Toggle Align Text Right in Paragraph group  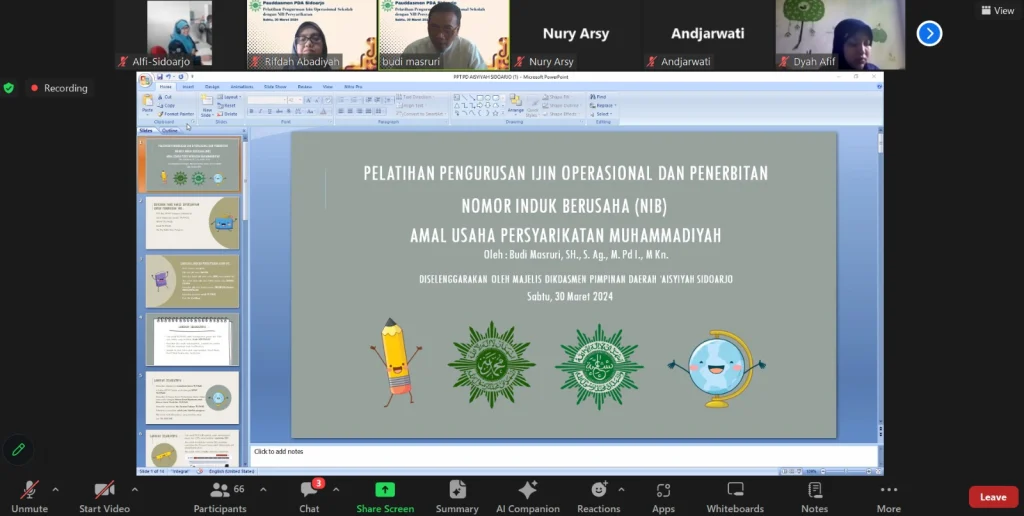(x=359, y=111)
